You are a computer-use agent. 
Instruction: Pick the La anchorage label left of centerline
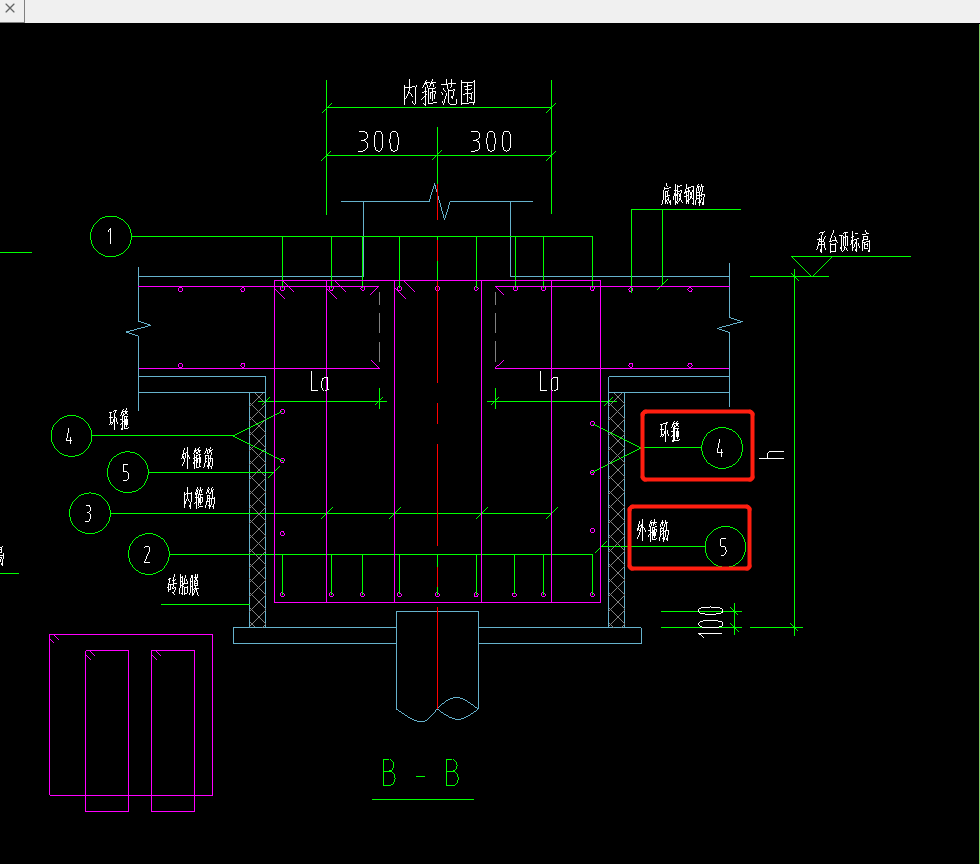319,381
